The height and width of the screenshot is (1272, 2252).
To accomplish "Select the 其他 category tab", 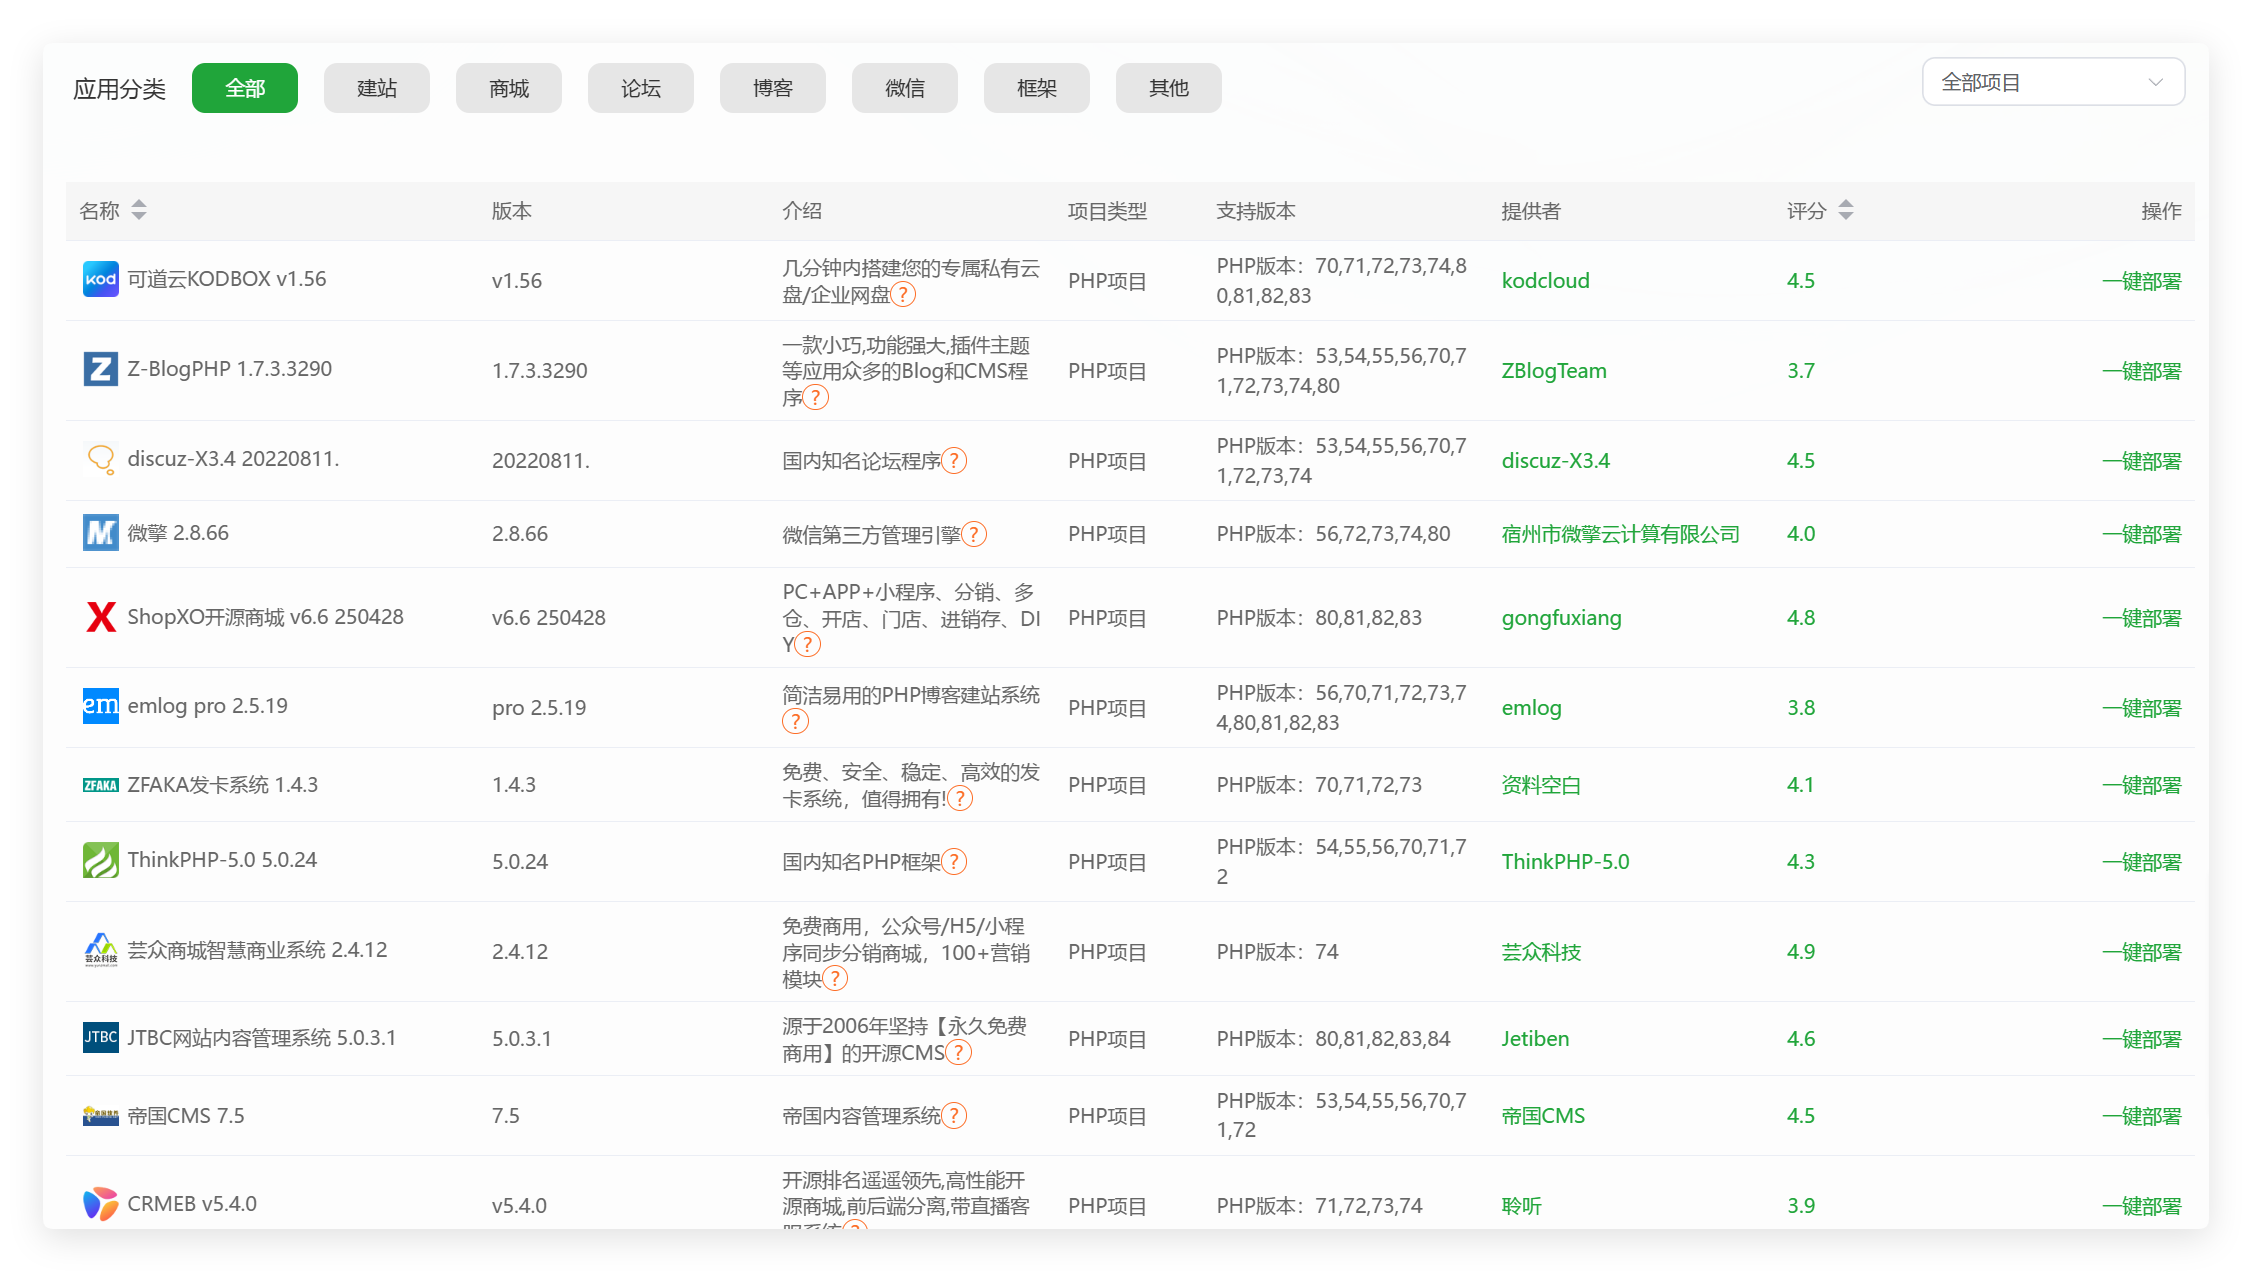I will [1169, 88].
